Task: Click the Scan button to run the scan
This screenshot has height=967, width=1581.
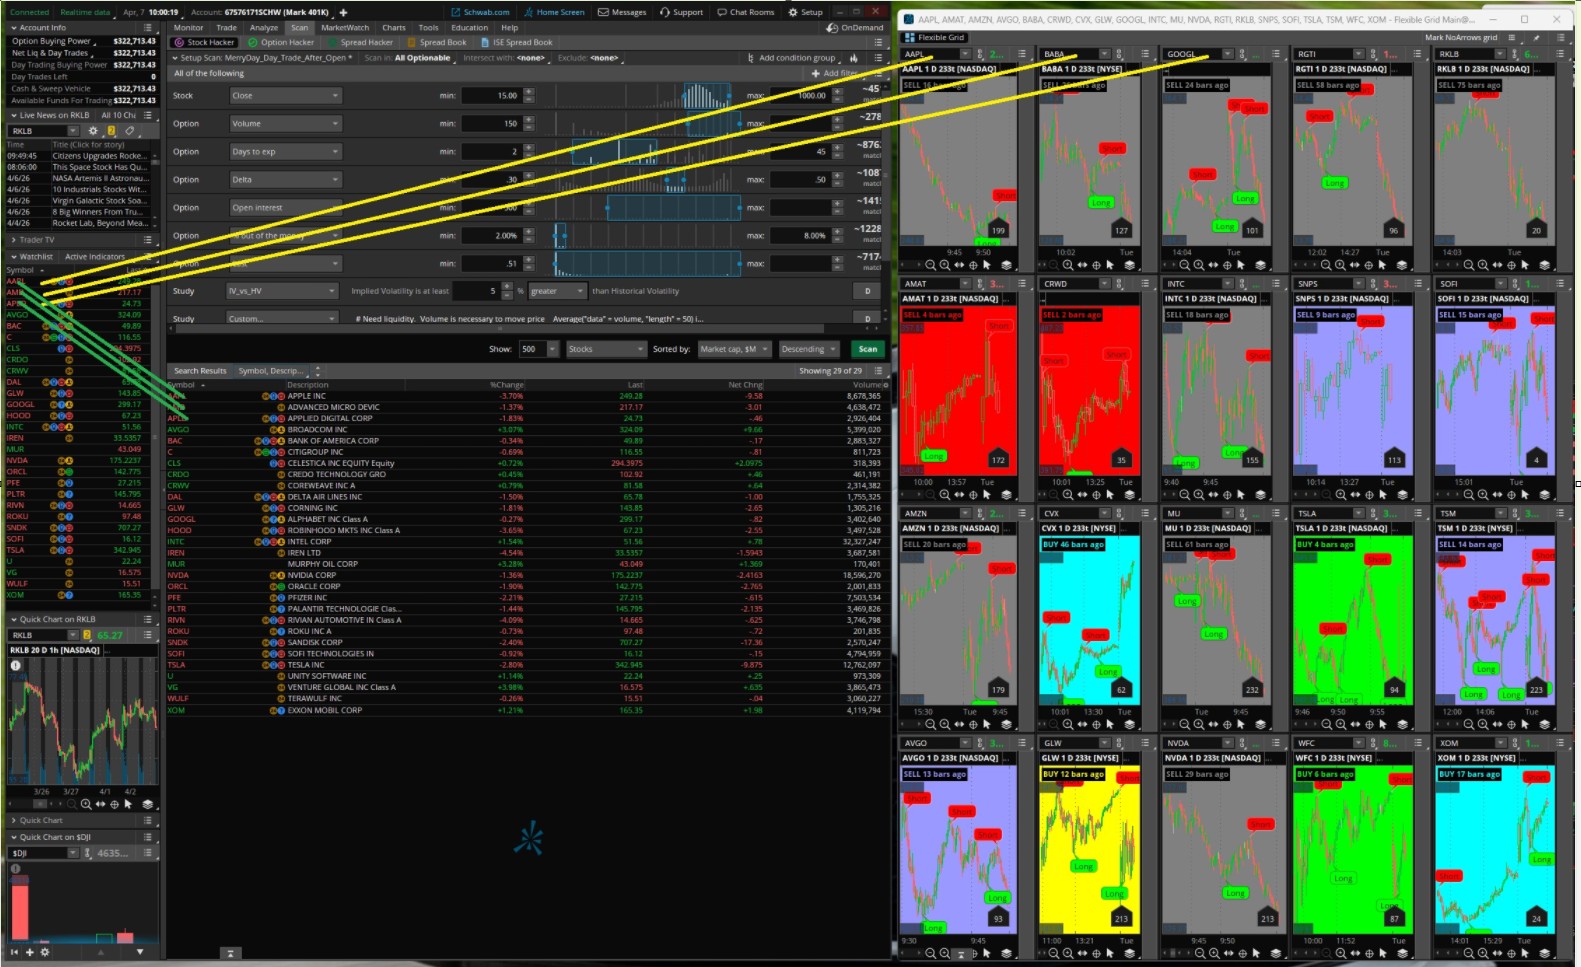Action: point(867,349)
